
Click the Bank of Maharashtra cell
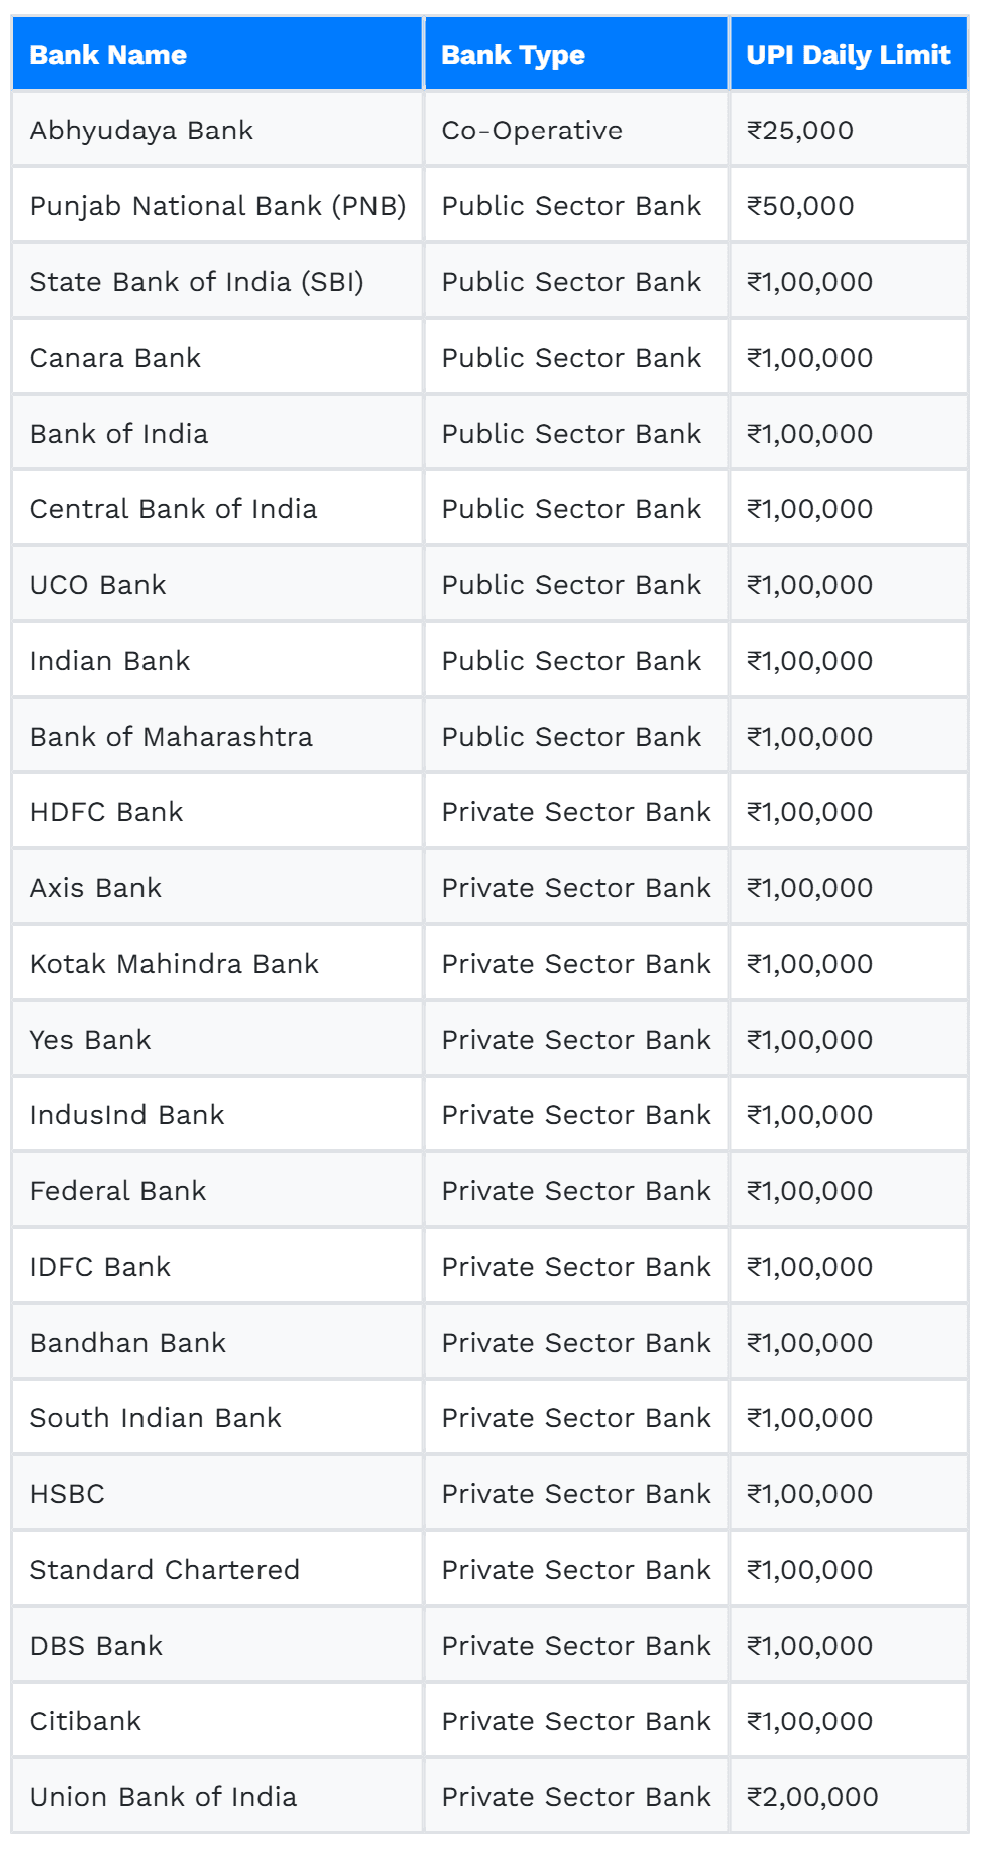point(218,737)
